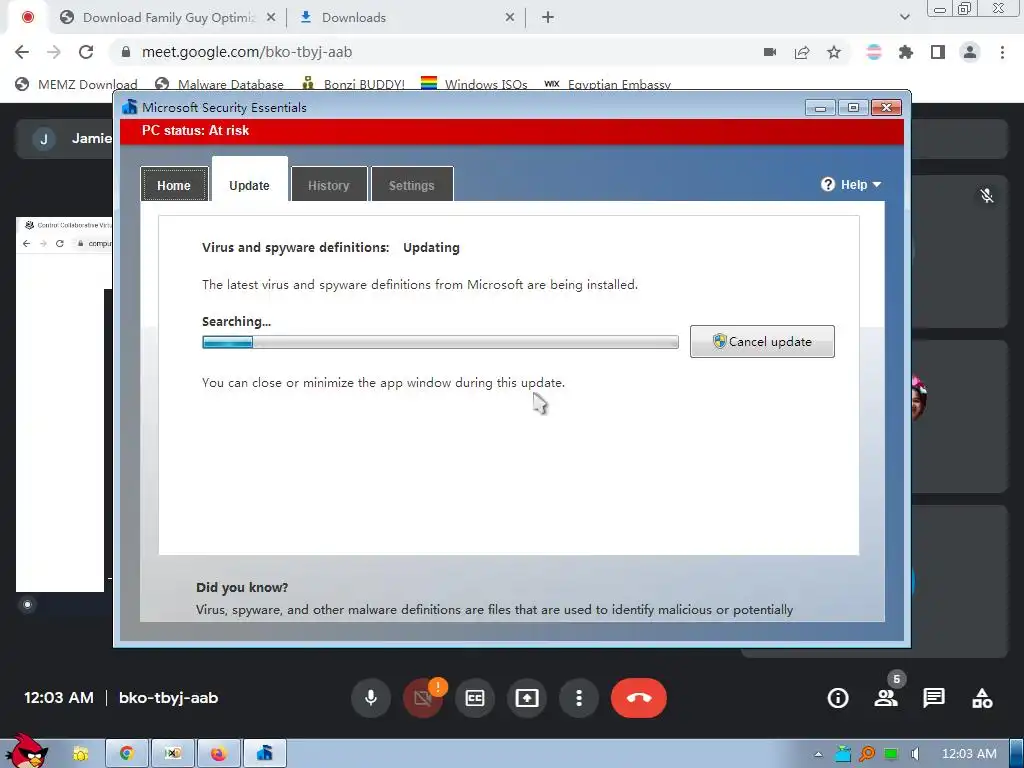Show the participants people panel

click(886, 698)
